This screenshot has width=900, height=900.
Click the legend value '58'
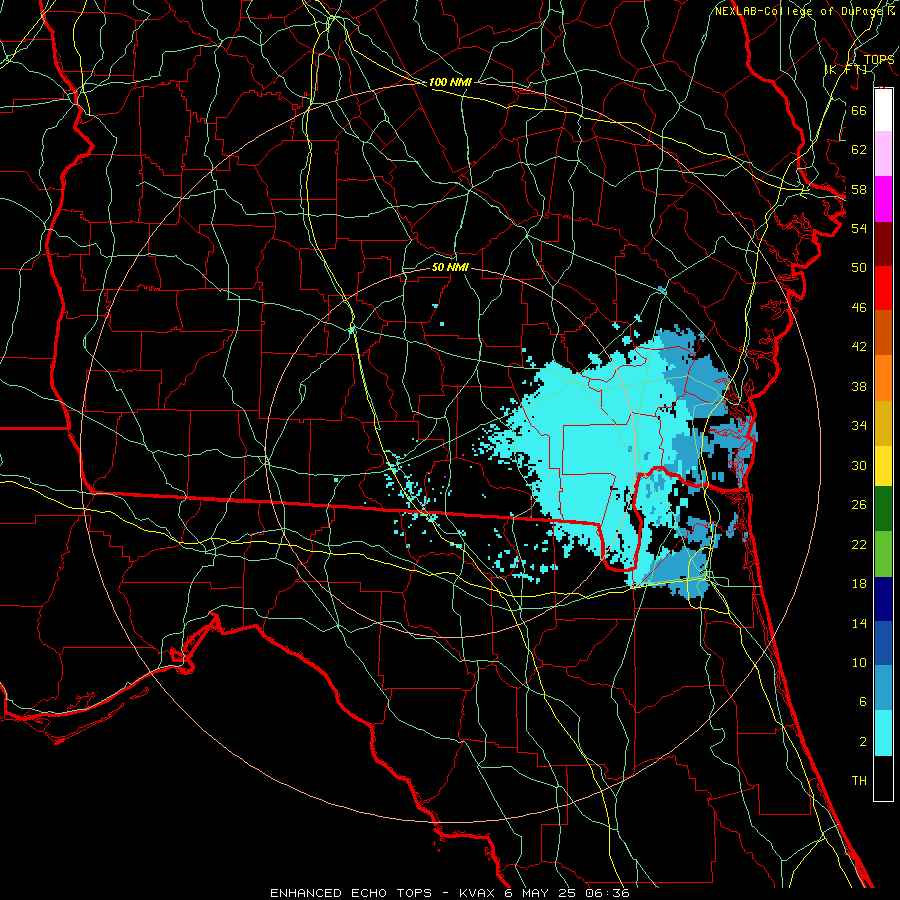pos(859,189)
